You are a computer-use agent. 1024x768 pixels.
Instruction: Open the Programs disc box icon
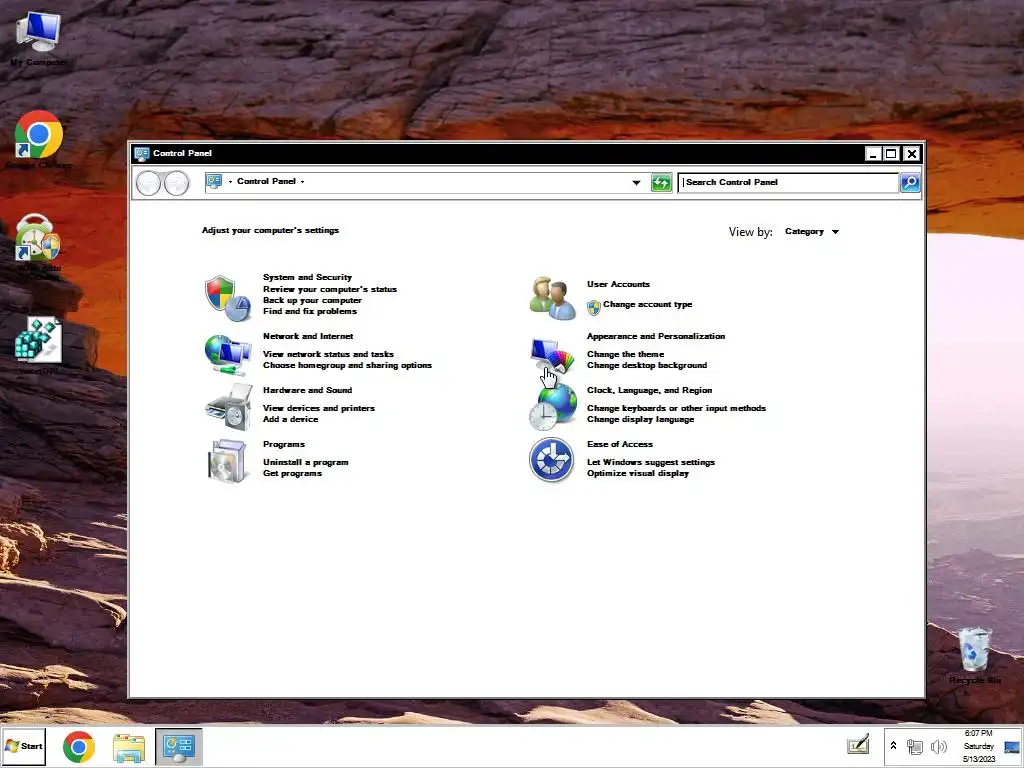(227, 461)
